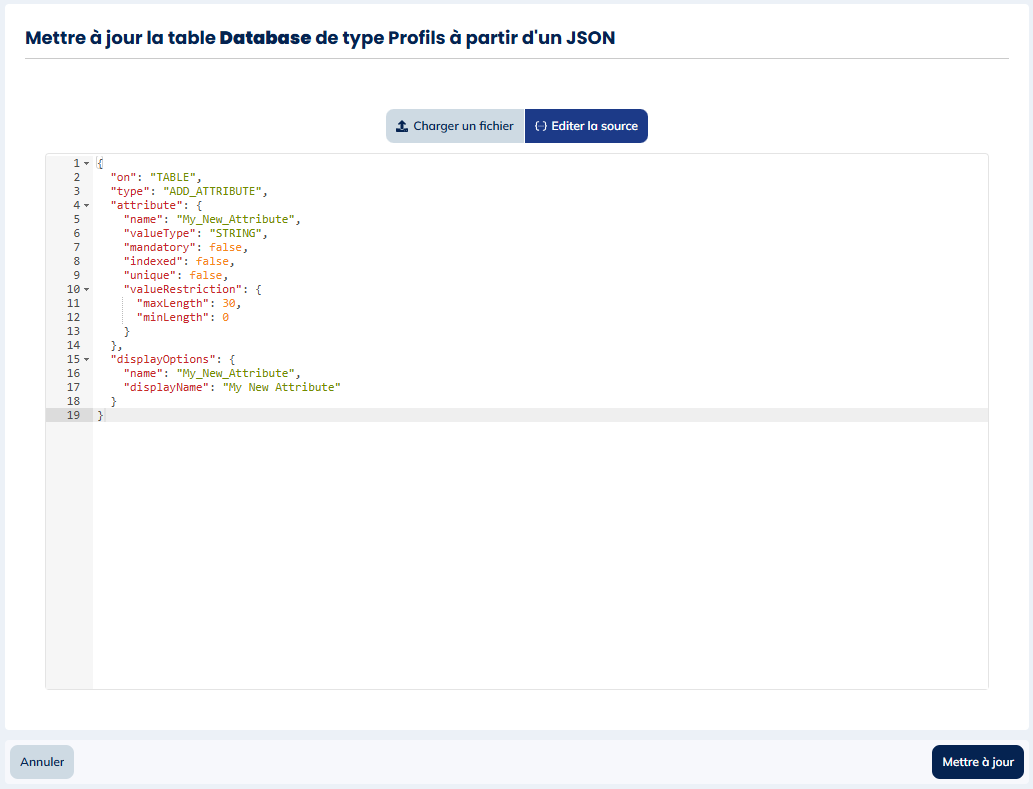
Task: Click the minLength value 0
Action: click(x=225, y=317)
